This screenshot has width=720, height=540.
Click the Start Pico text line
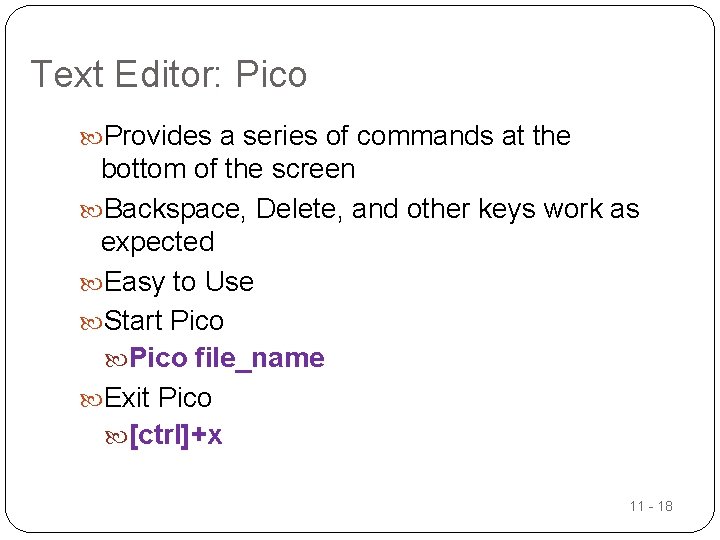point(164,321)
